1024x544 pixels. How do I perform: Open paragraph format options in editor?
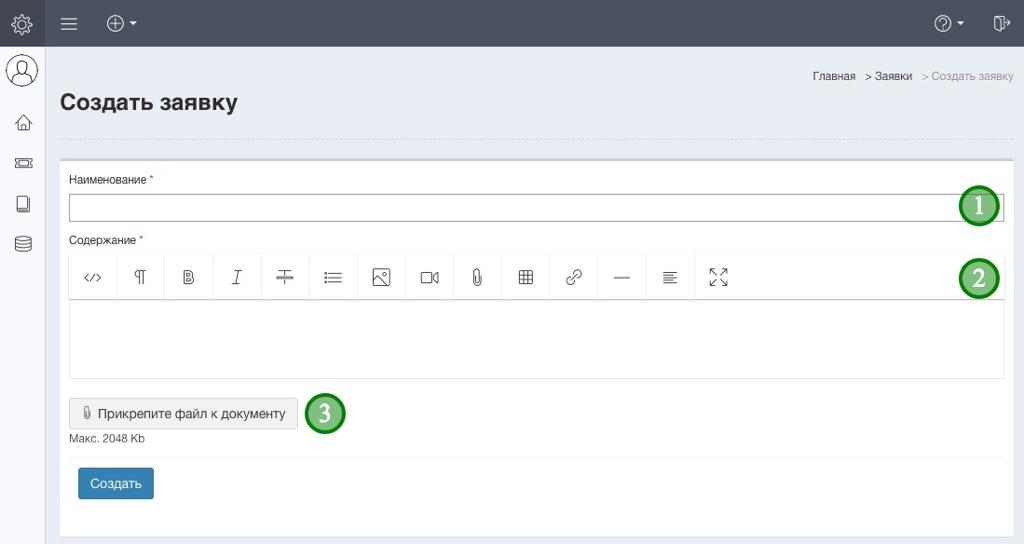tap(140, 278)
